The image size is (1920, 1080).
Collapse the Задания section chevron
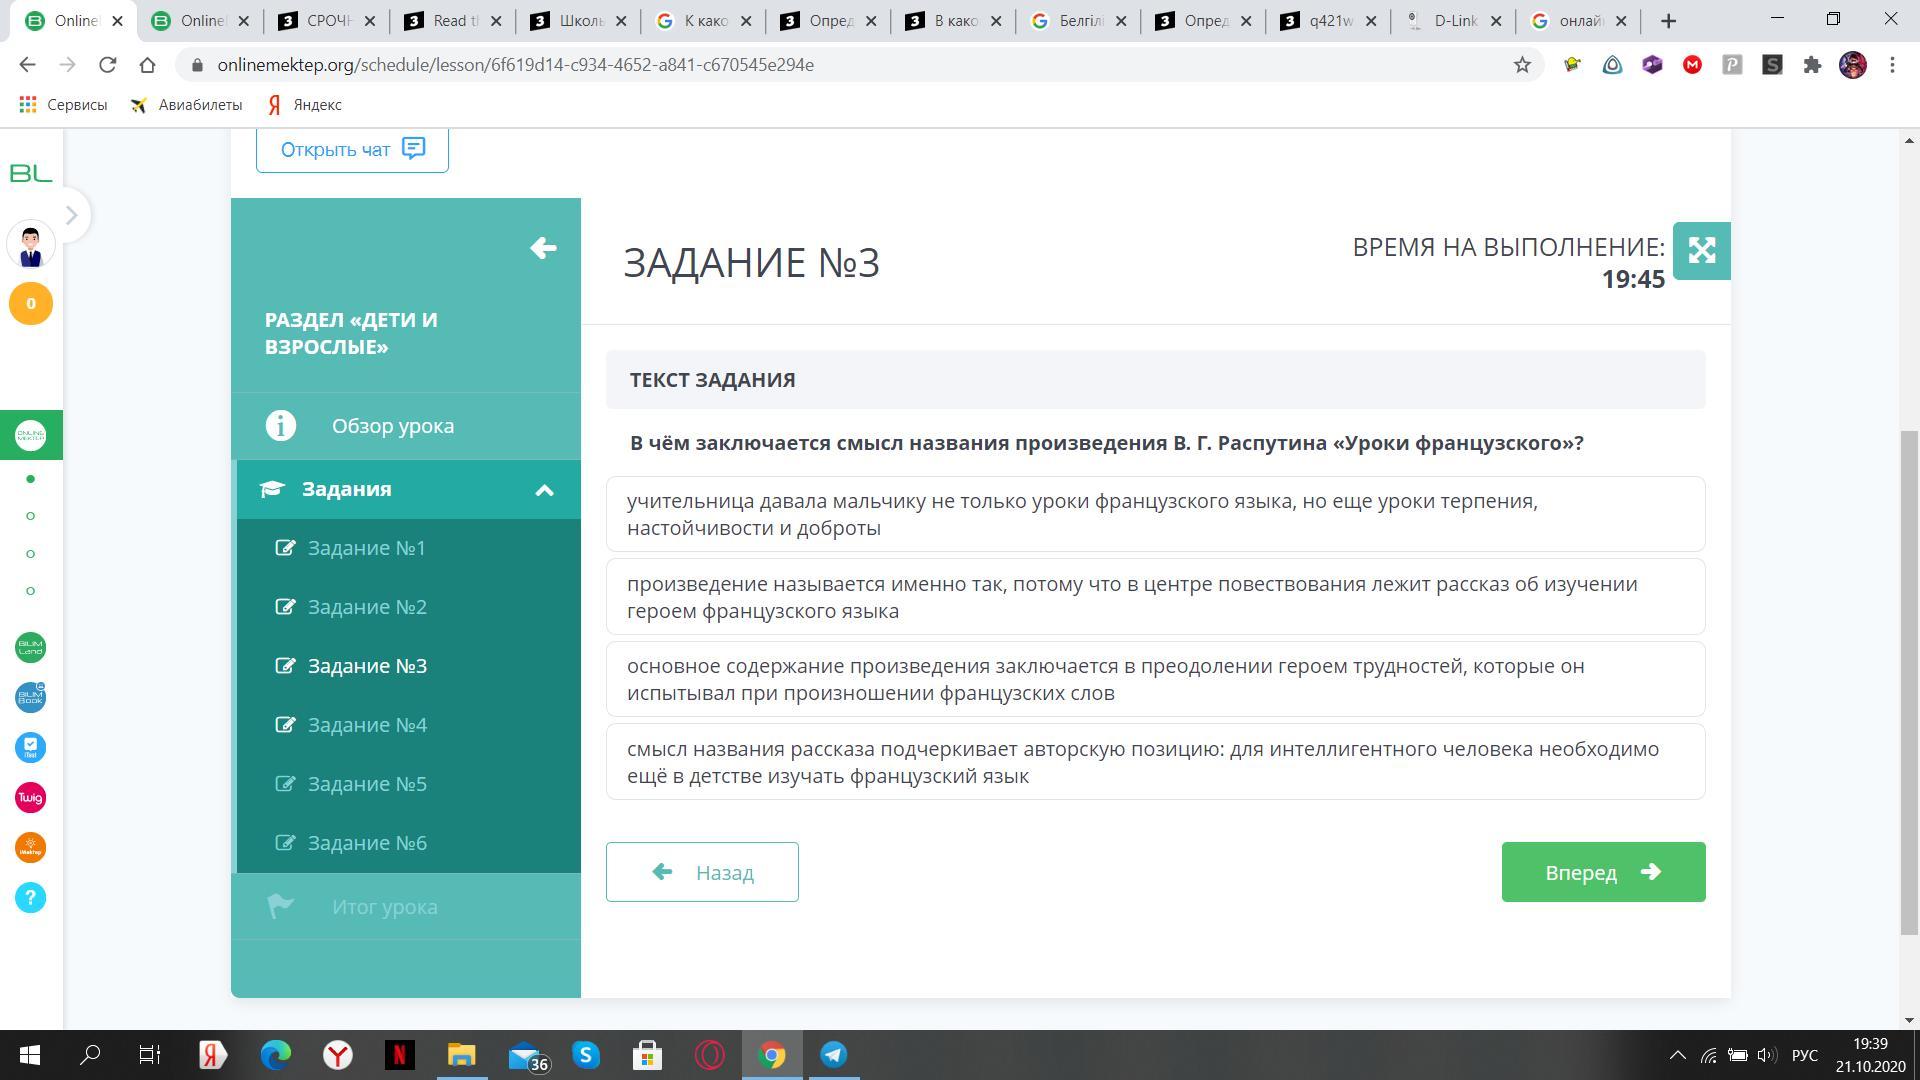click(x=544, y=490)
